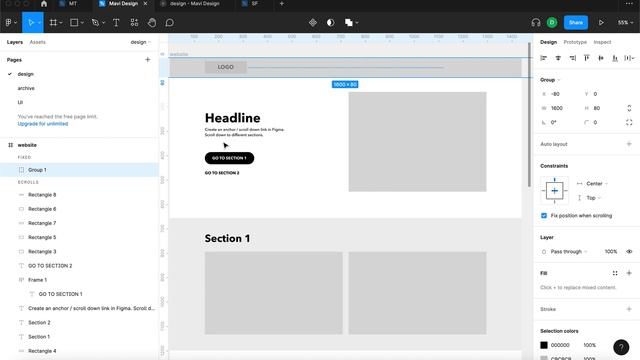
Task: Click the Share button
Action: [x=576, y=22]
